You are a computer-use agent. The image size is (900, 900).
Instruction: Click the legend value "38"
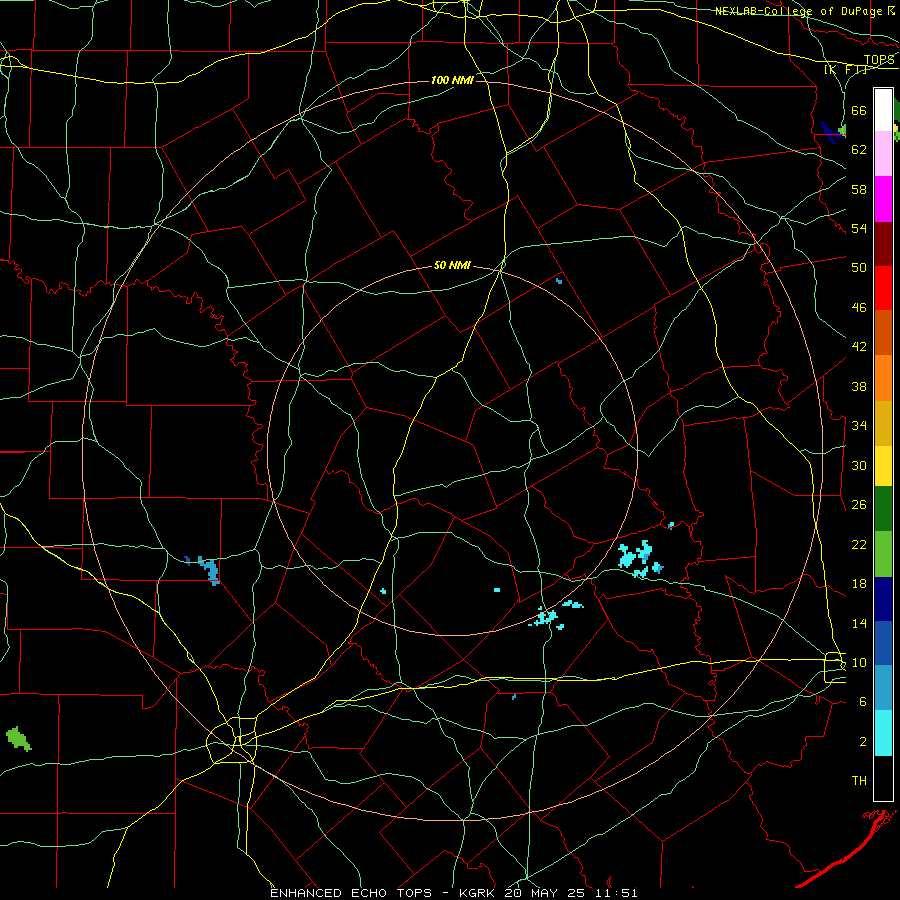click(x=859, y=386)
